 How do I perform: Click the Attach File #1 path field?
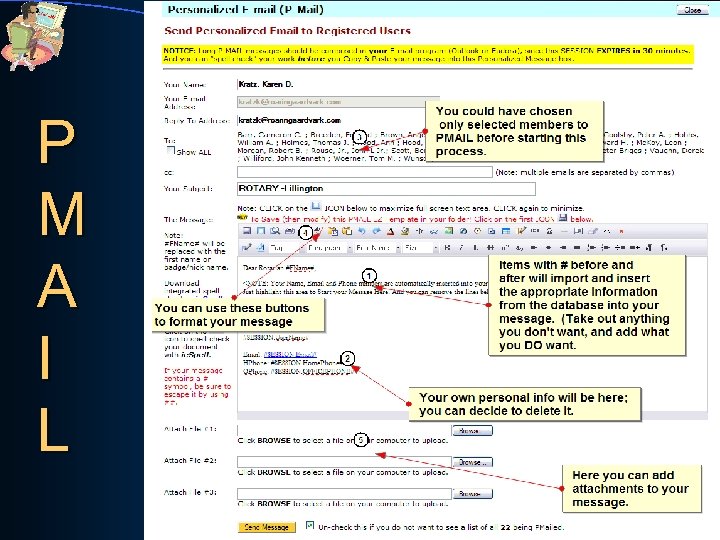tap(344, 430)
